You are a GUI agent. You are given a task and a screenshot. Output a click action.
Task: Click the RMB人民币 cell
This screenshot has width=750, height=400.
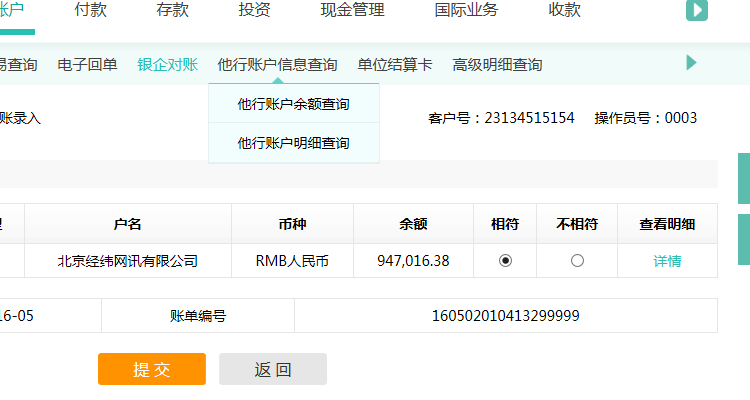point(292,261)
